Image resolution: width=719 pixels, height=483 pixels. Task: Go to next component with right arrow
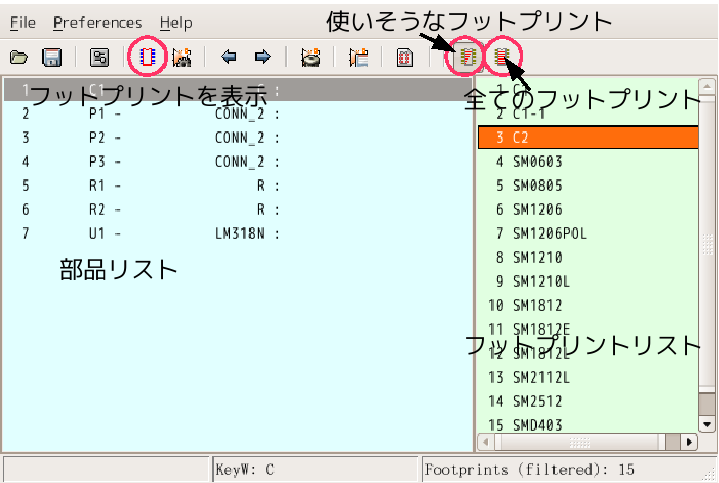[x=262, y=58]
